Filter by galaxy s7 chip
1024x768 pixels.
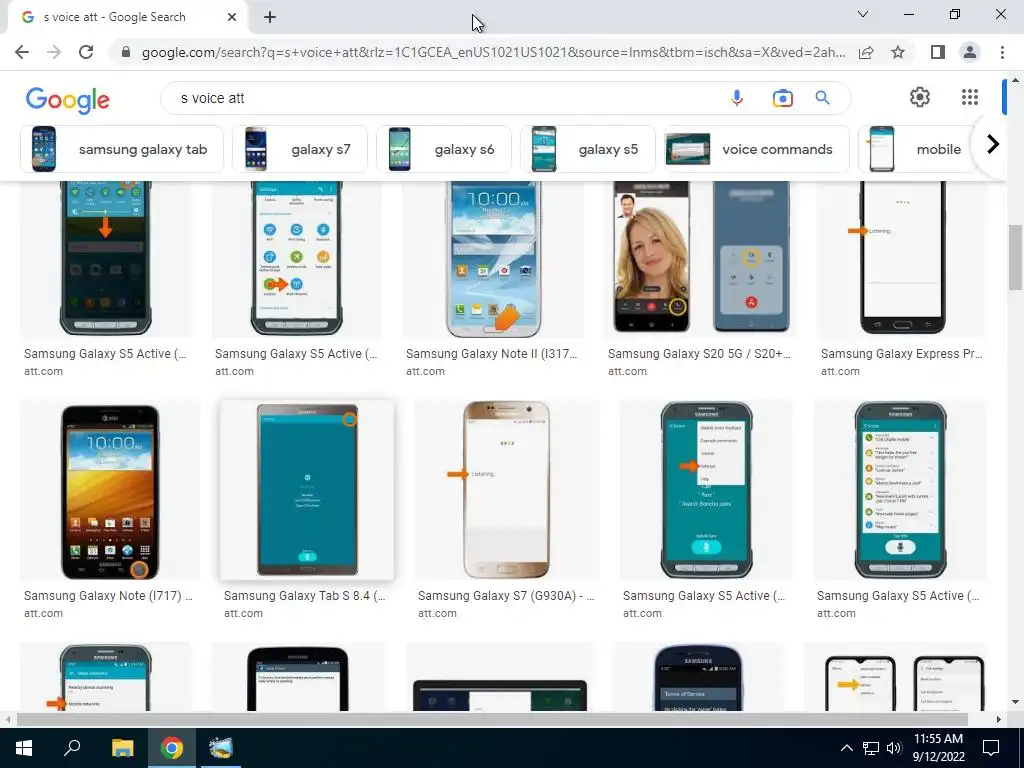pyautogui.click(x=300, y=149)
